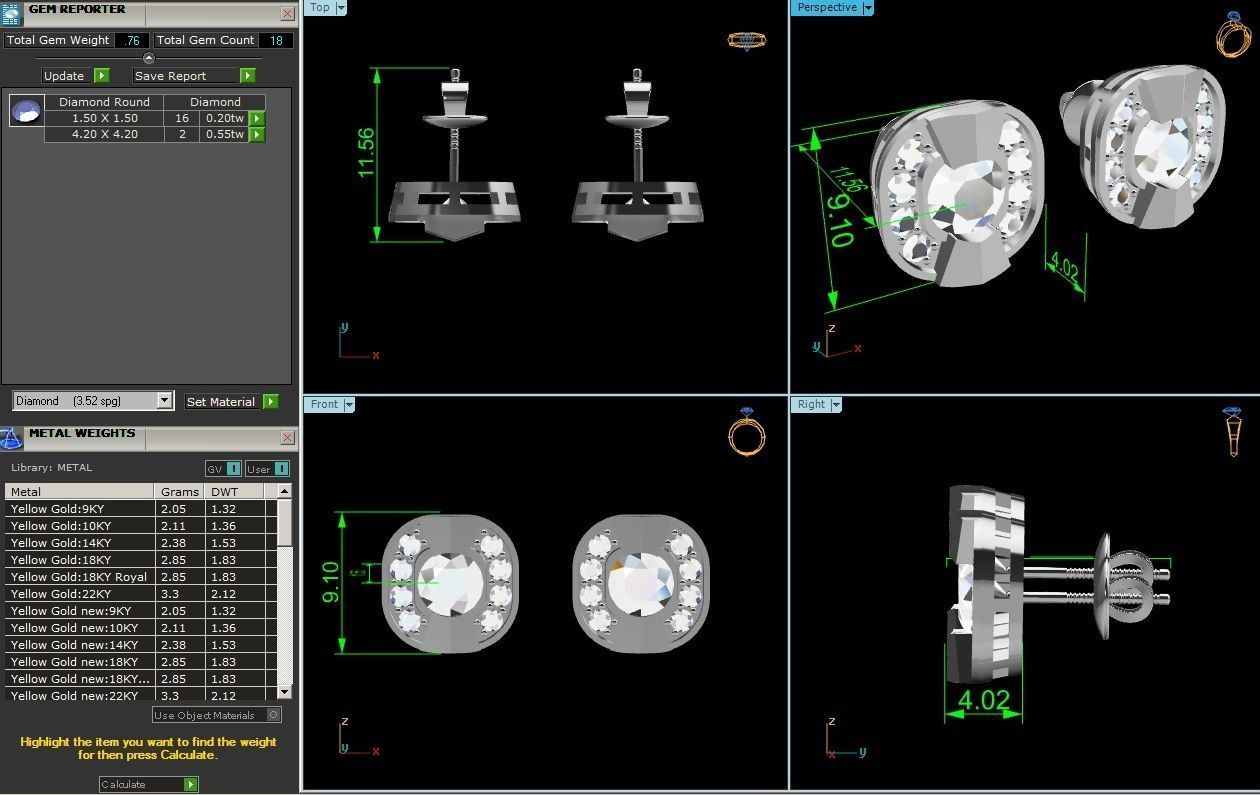Screen dimensions: 1260x795
Task: Click the Metal Weights panel icon
Action: pos(11,438)
